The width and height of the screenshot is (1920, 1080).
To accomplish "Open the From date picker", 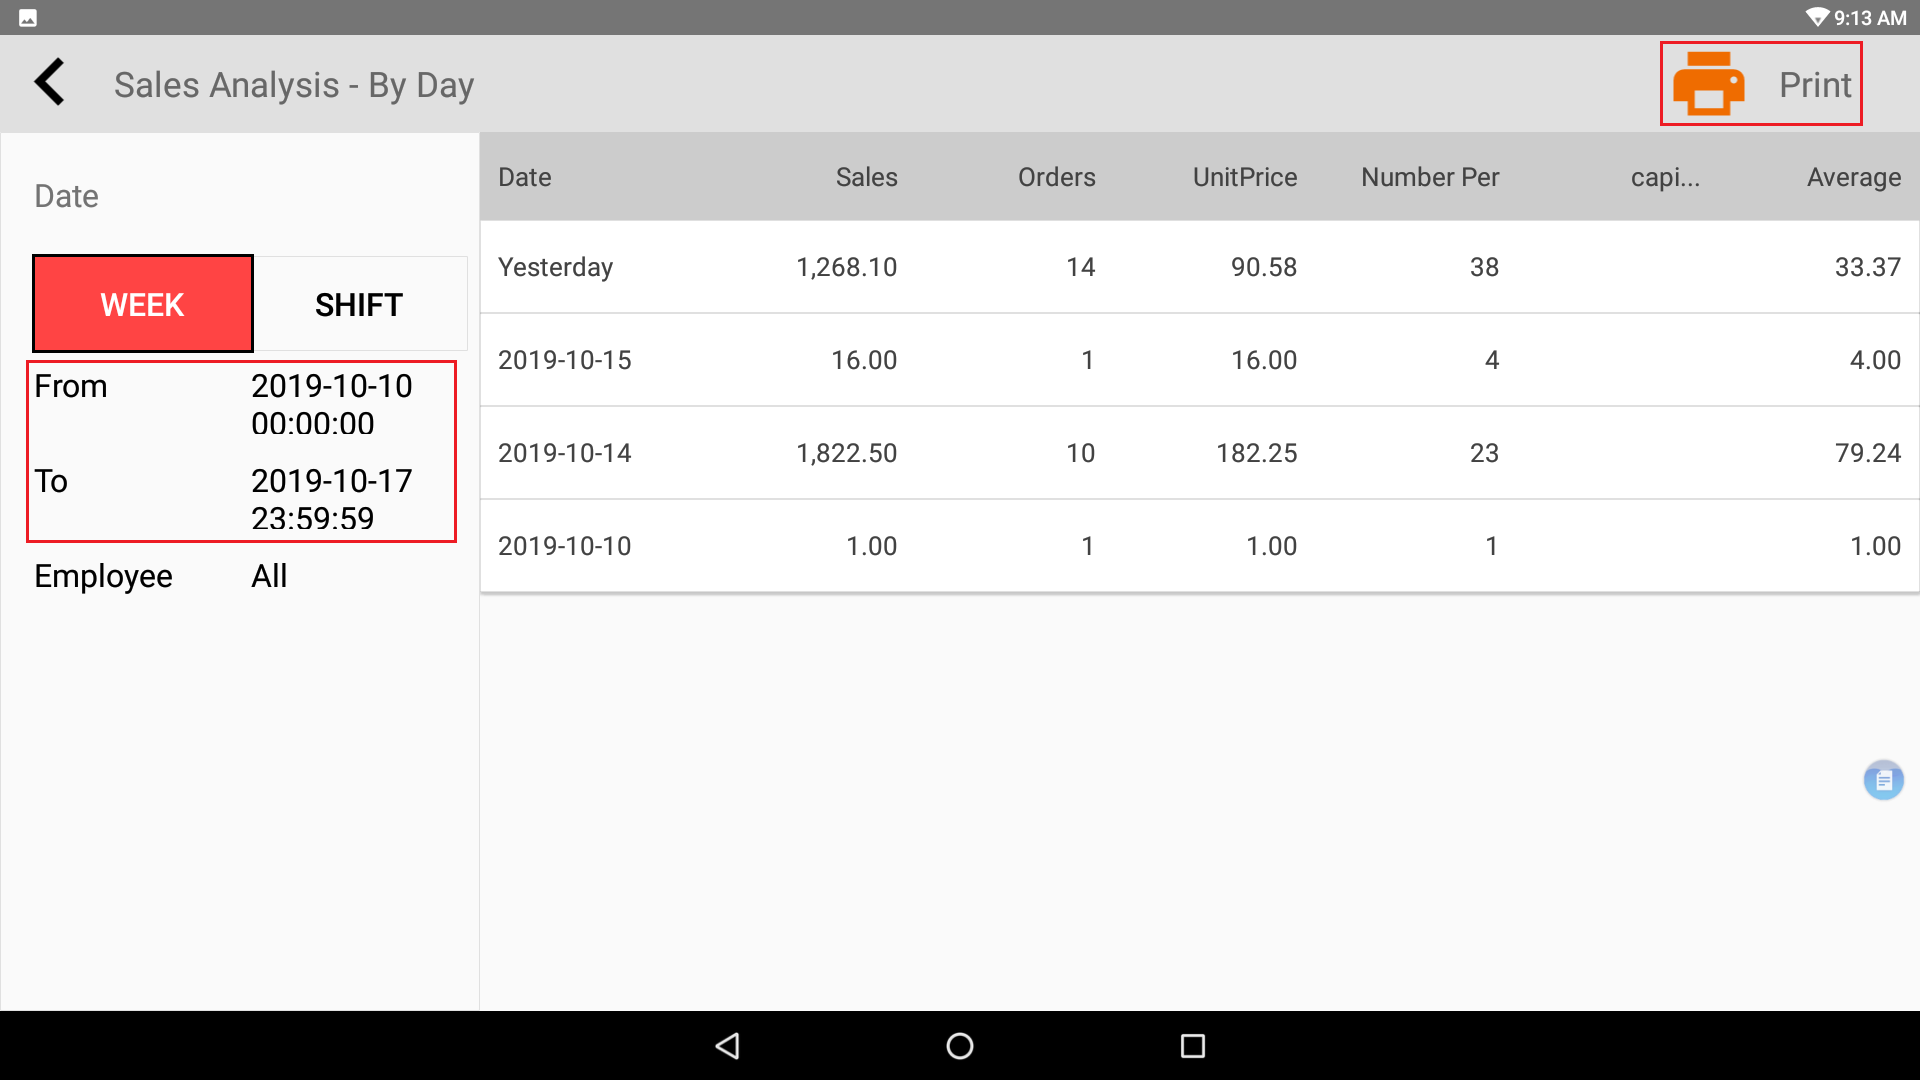I will tap(331, 405).
